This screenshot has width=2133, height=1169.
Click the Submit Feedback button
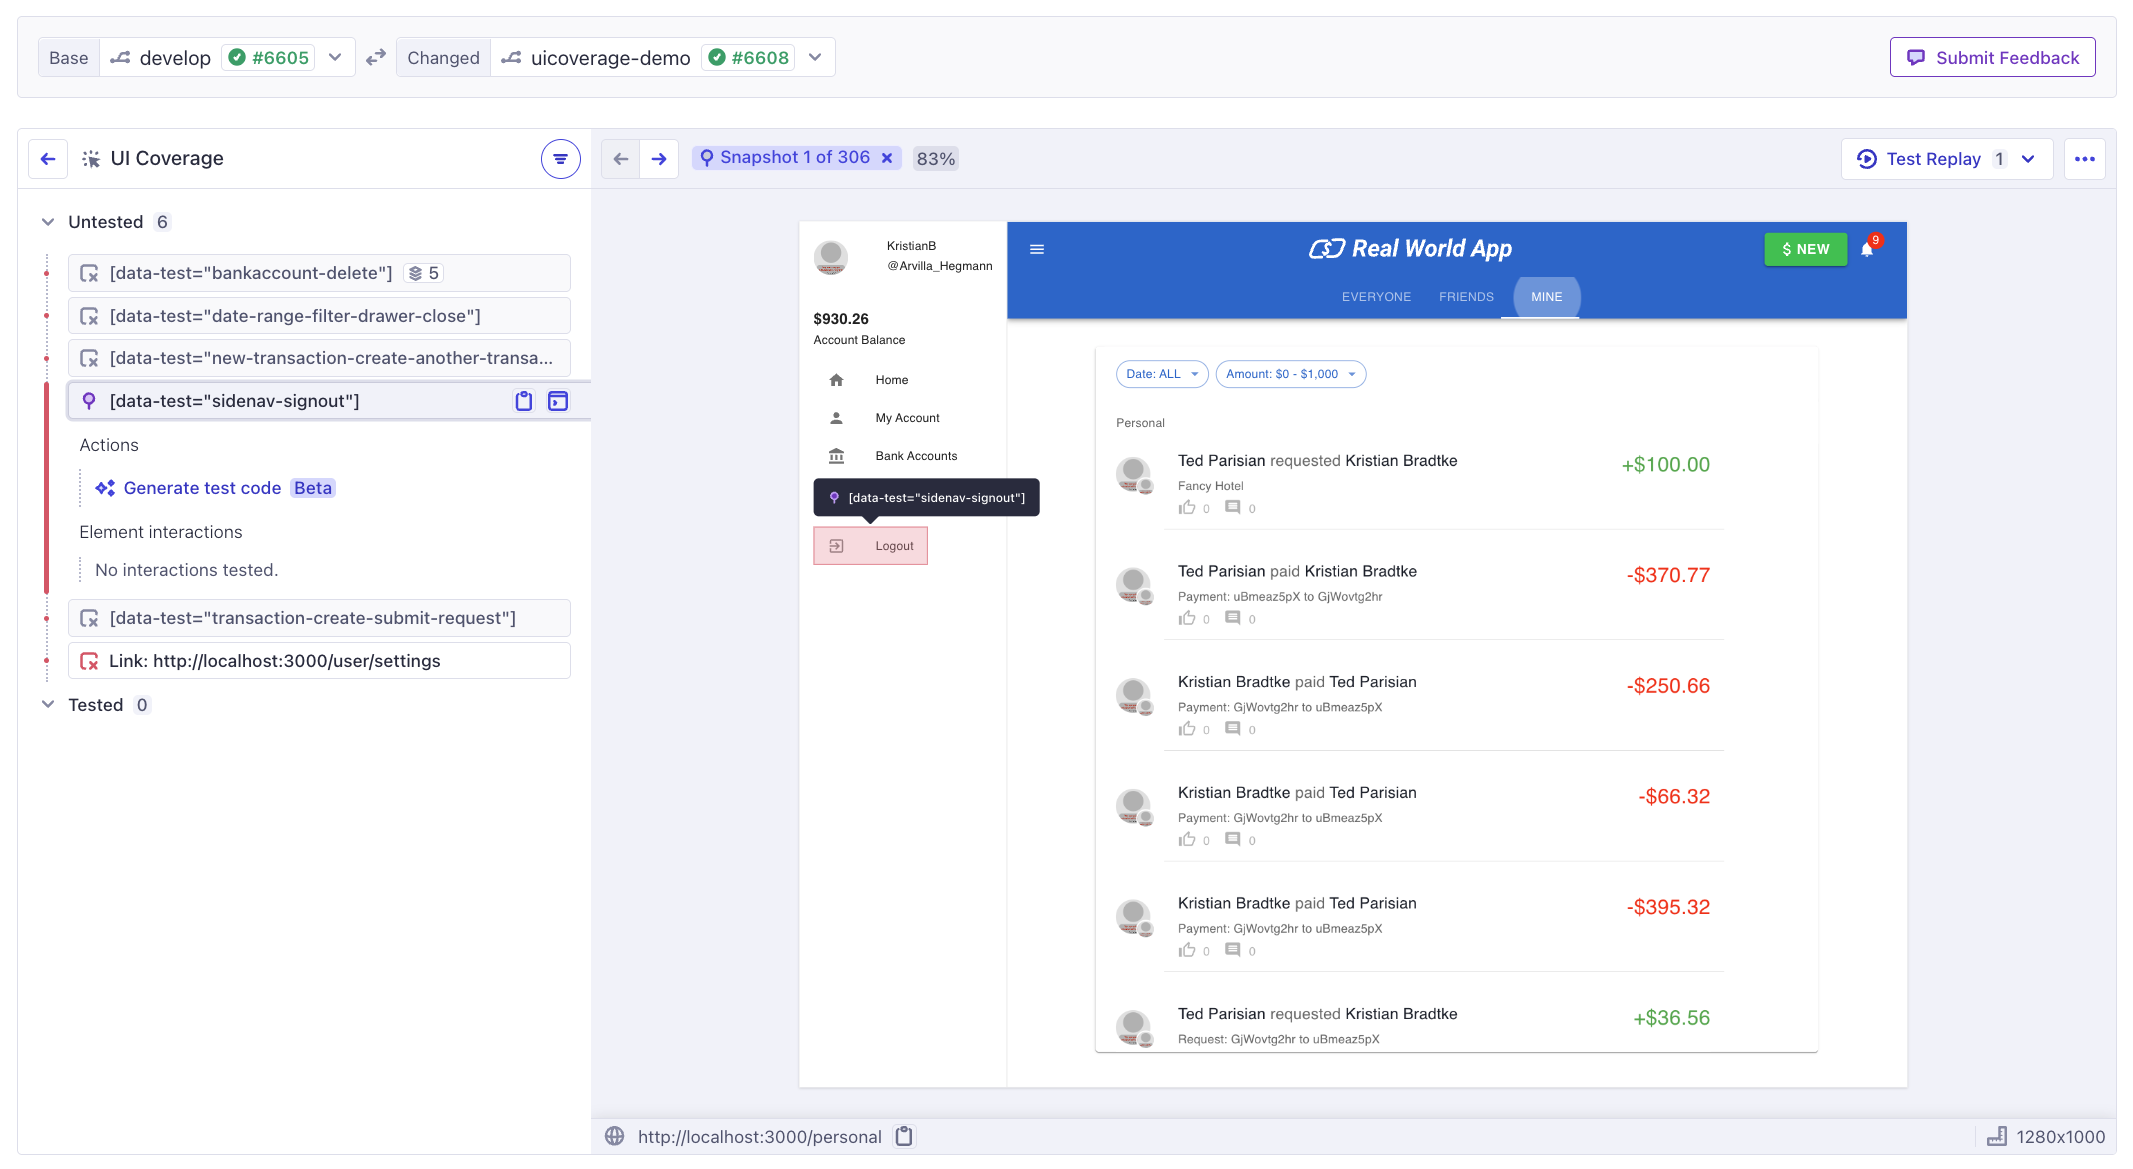(x=1992, y=58)
